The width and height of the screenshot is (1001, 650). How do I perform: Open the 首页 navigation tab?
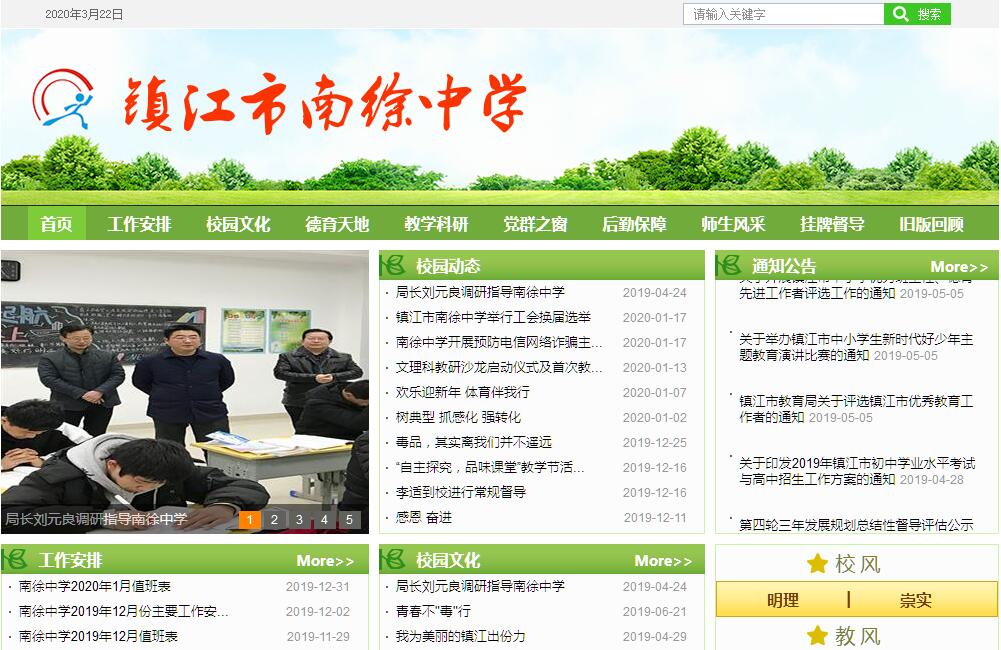(56, 224)
